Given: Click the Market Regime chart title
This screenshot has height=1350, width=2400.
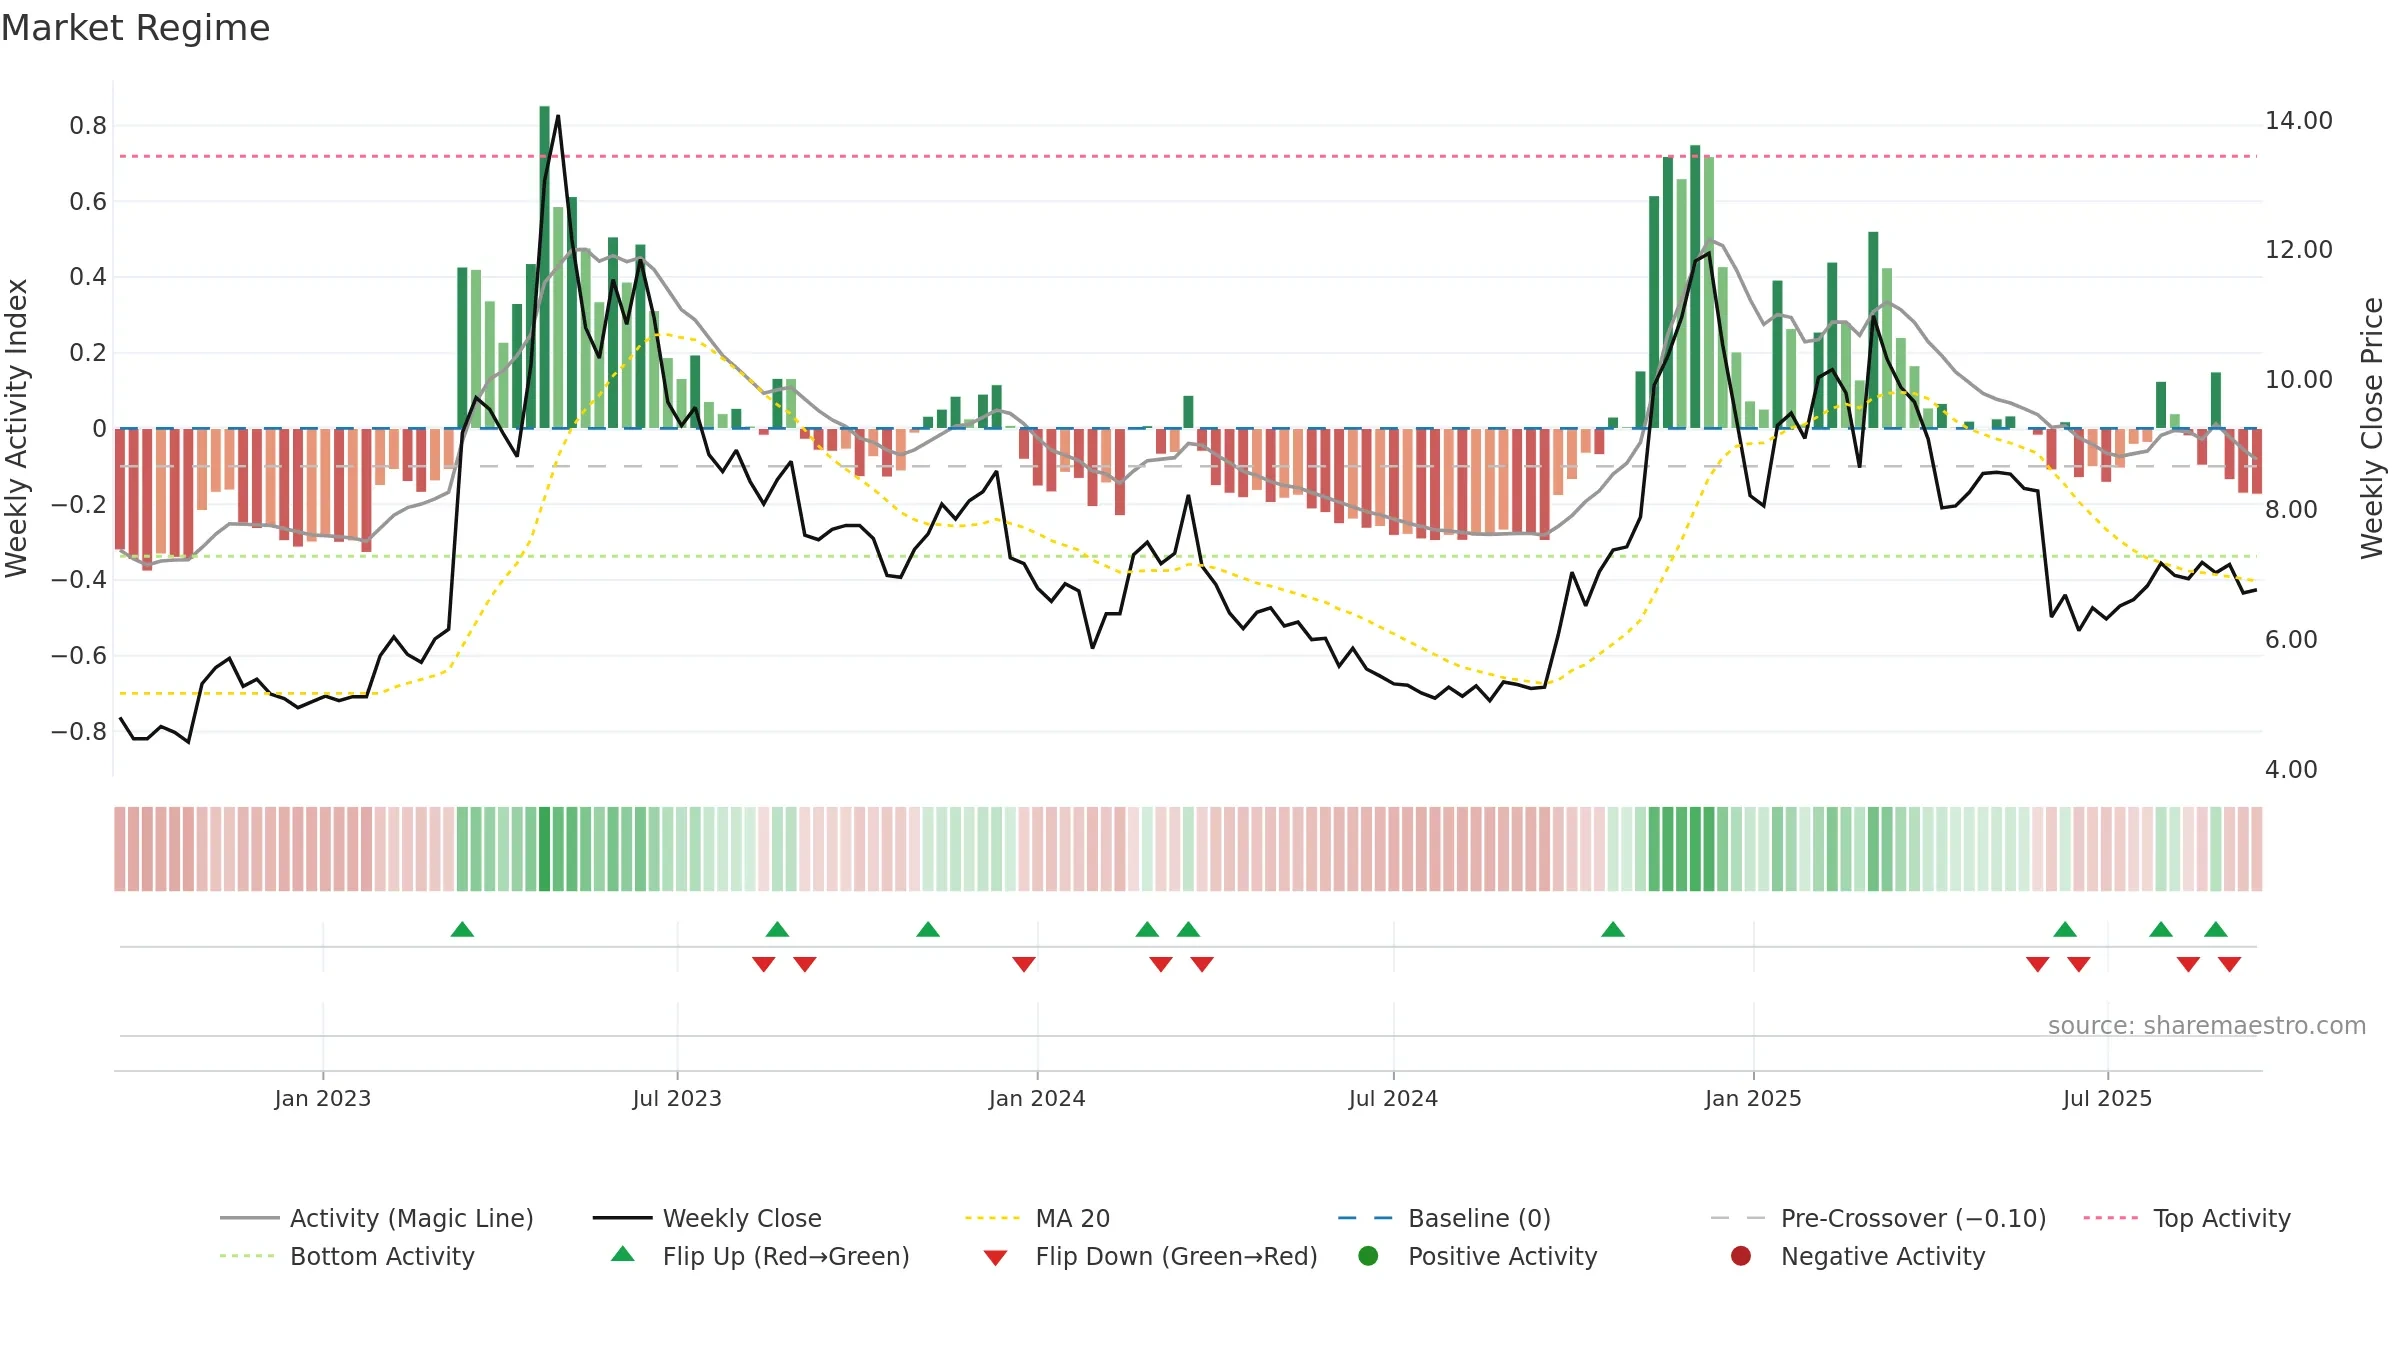Looking at the screenshot, I should 135,28.
